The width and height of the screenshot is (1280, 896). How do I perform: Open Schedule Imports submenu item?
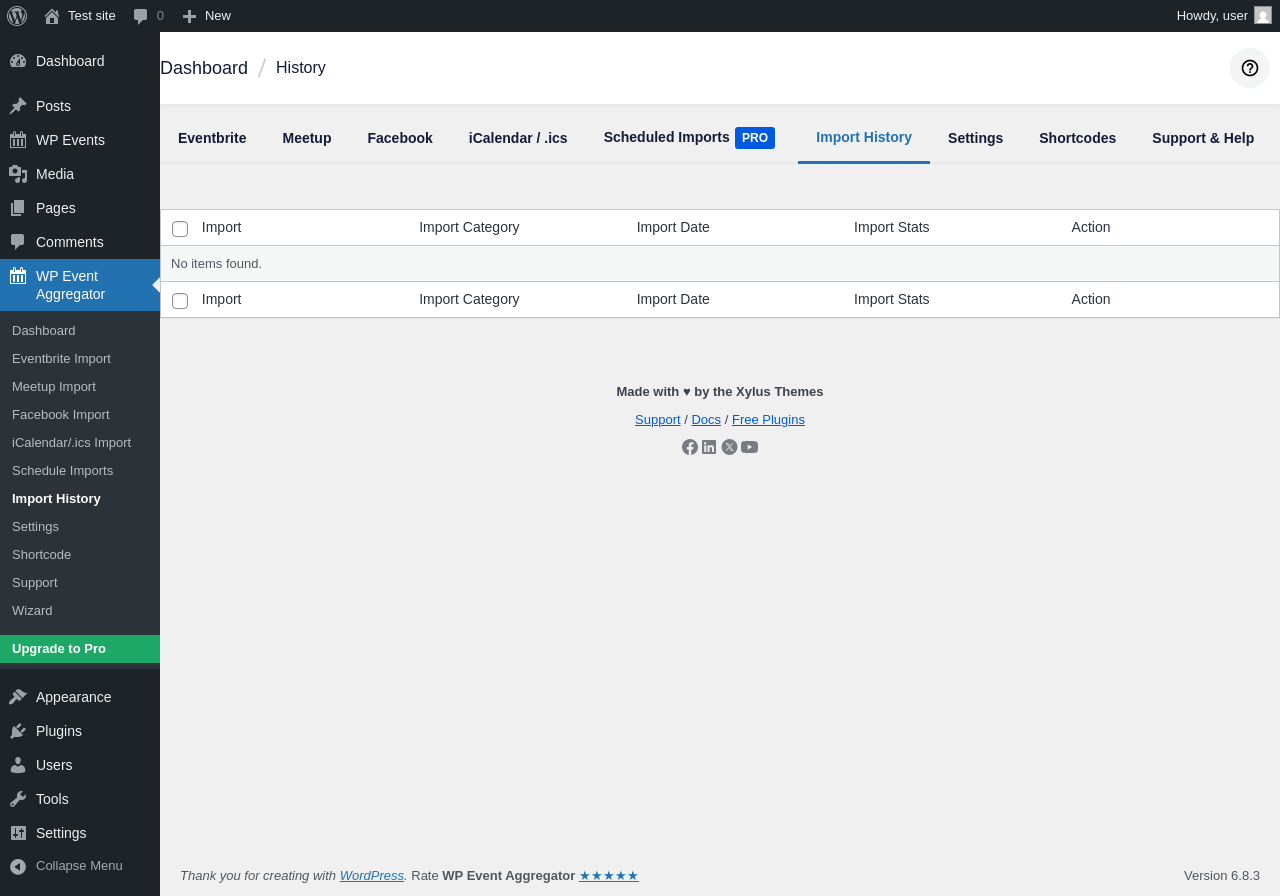[80, 471]
